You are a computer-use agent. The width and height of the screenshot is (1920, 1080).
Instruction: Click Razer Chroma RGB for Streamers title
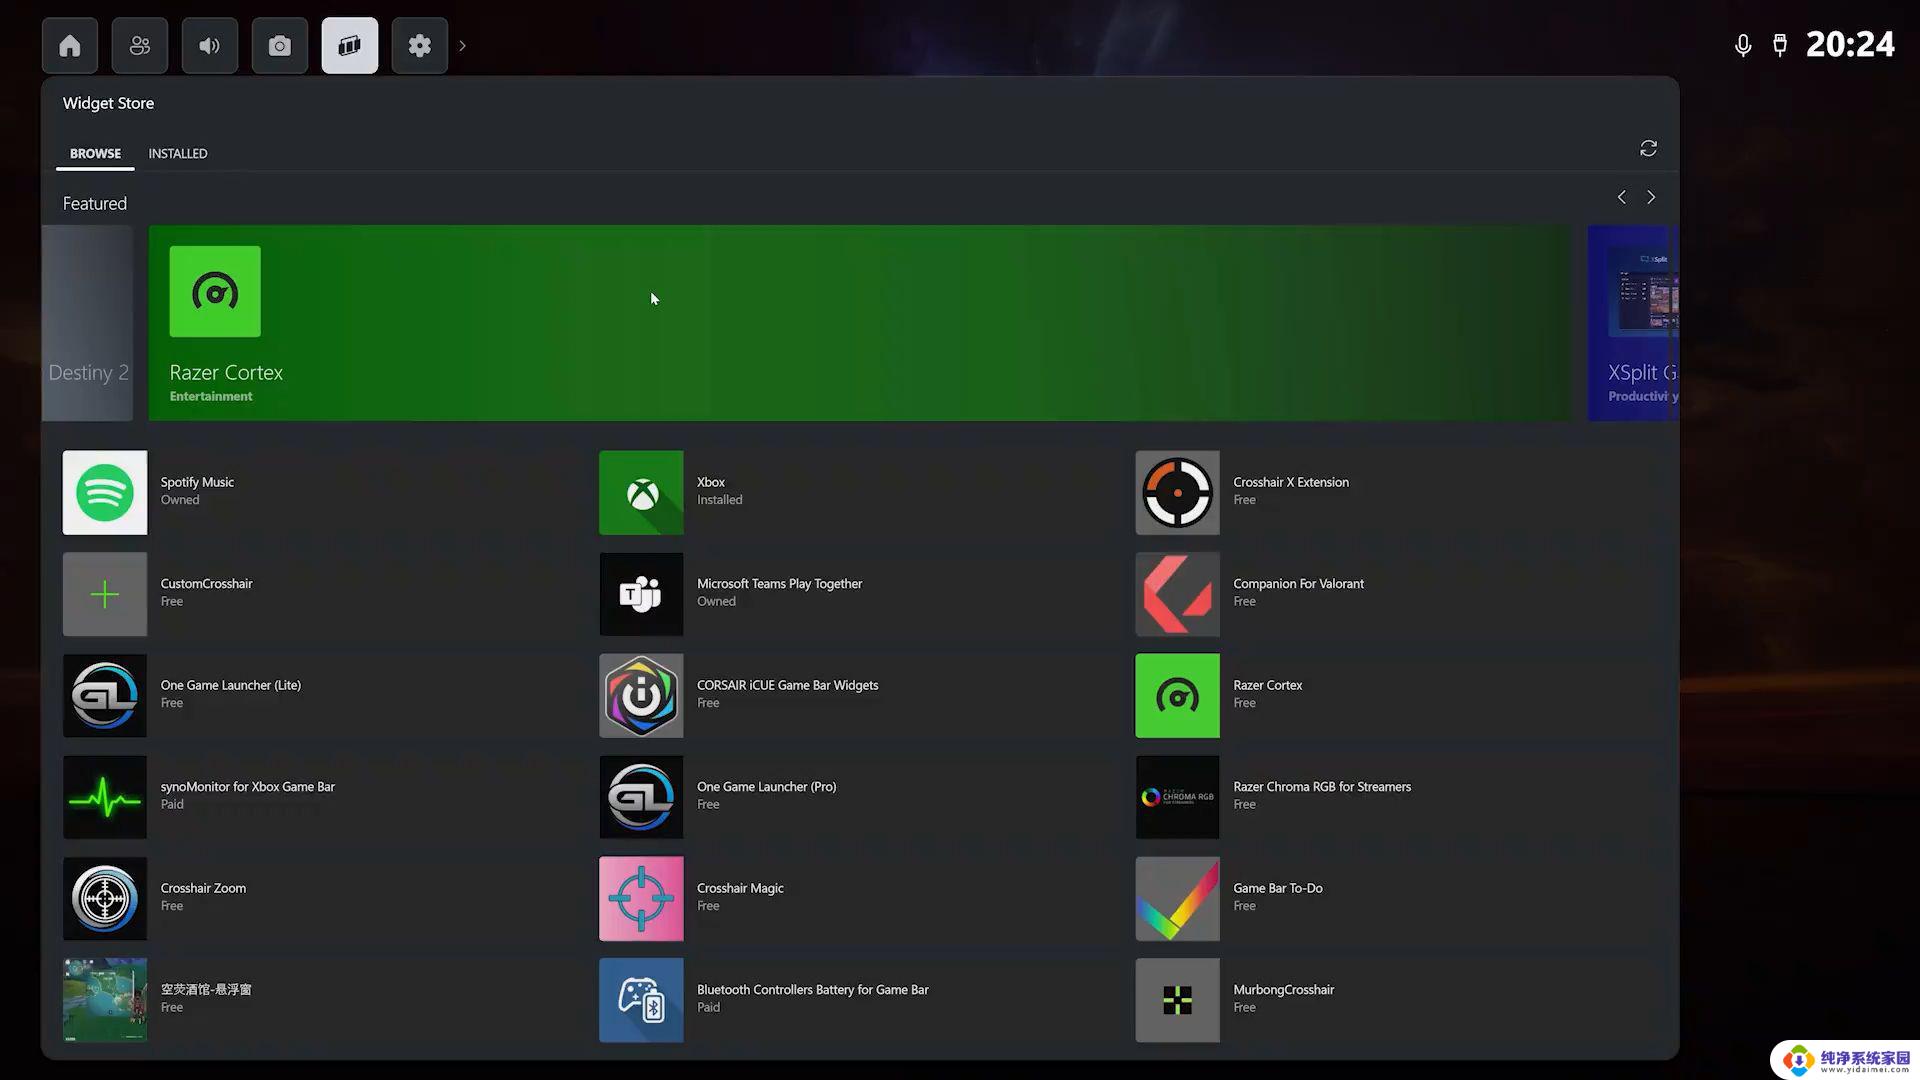point(1322,787)
